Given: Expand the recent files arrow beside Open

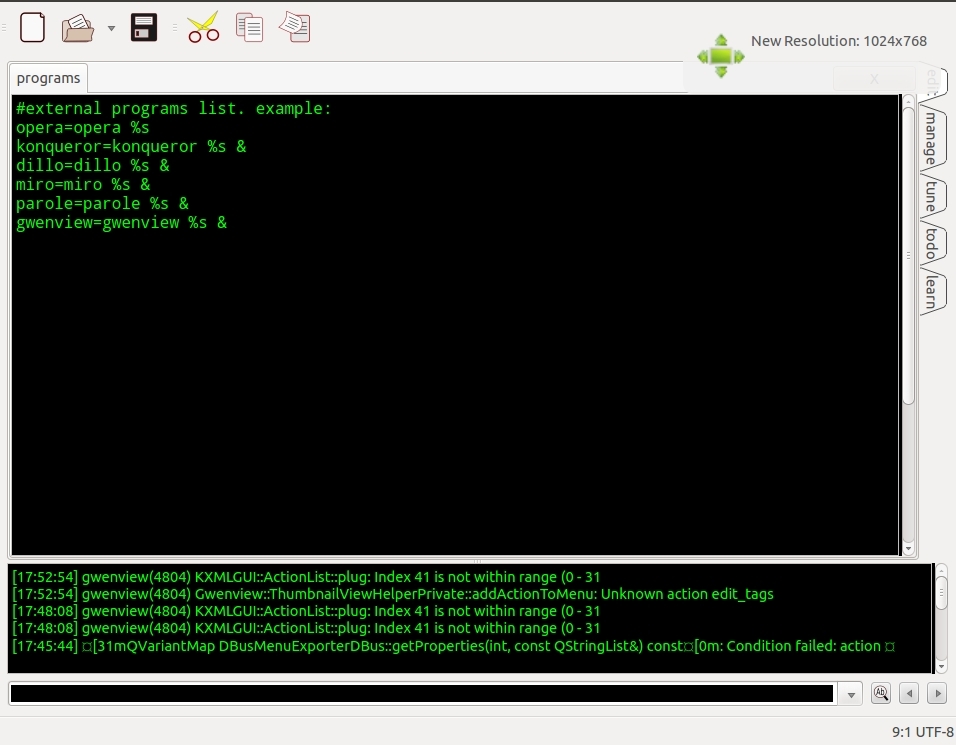Looking at the screenshot, I should point(111,28).
